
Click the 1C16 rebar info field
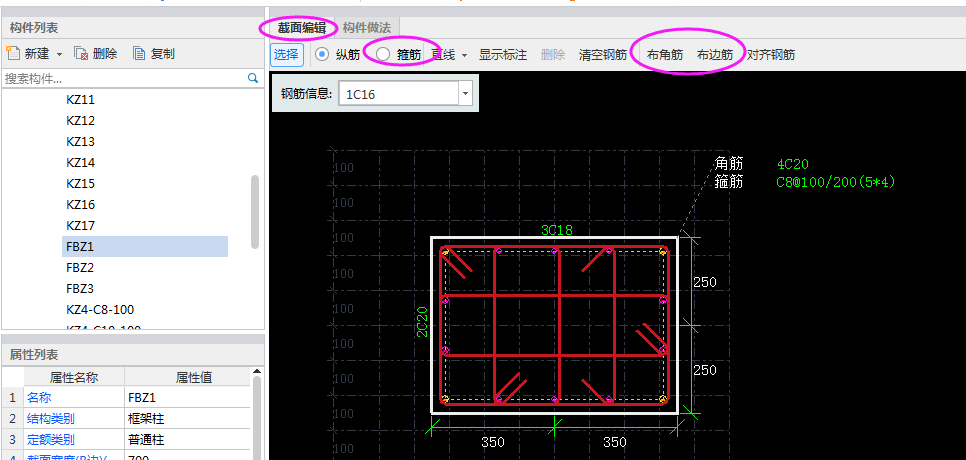399,94
